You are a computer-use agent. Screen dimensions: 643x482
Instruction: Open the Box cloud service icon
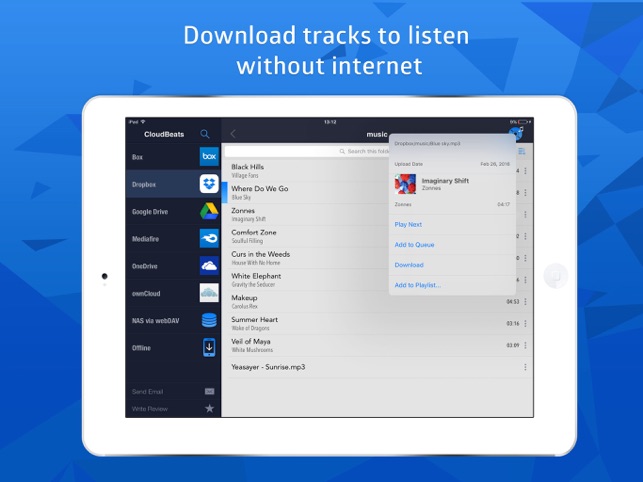pyautogui.click(x=209, y=156)
